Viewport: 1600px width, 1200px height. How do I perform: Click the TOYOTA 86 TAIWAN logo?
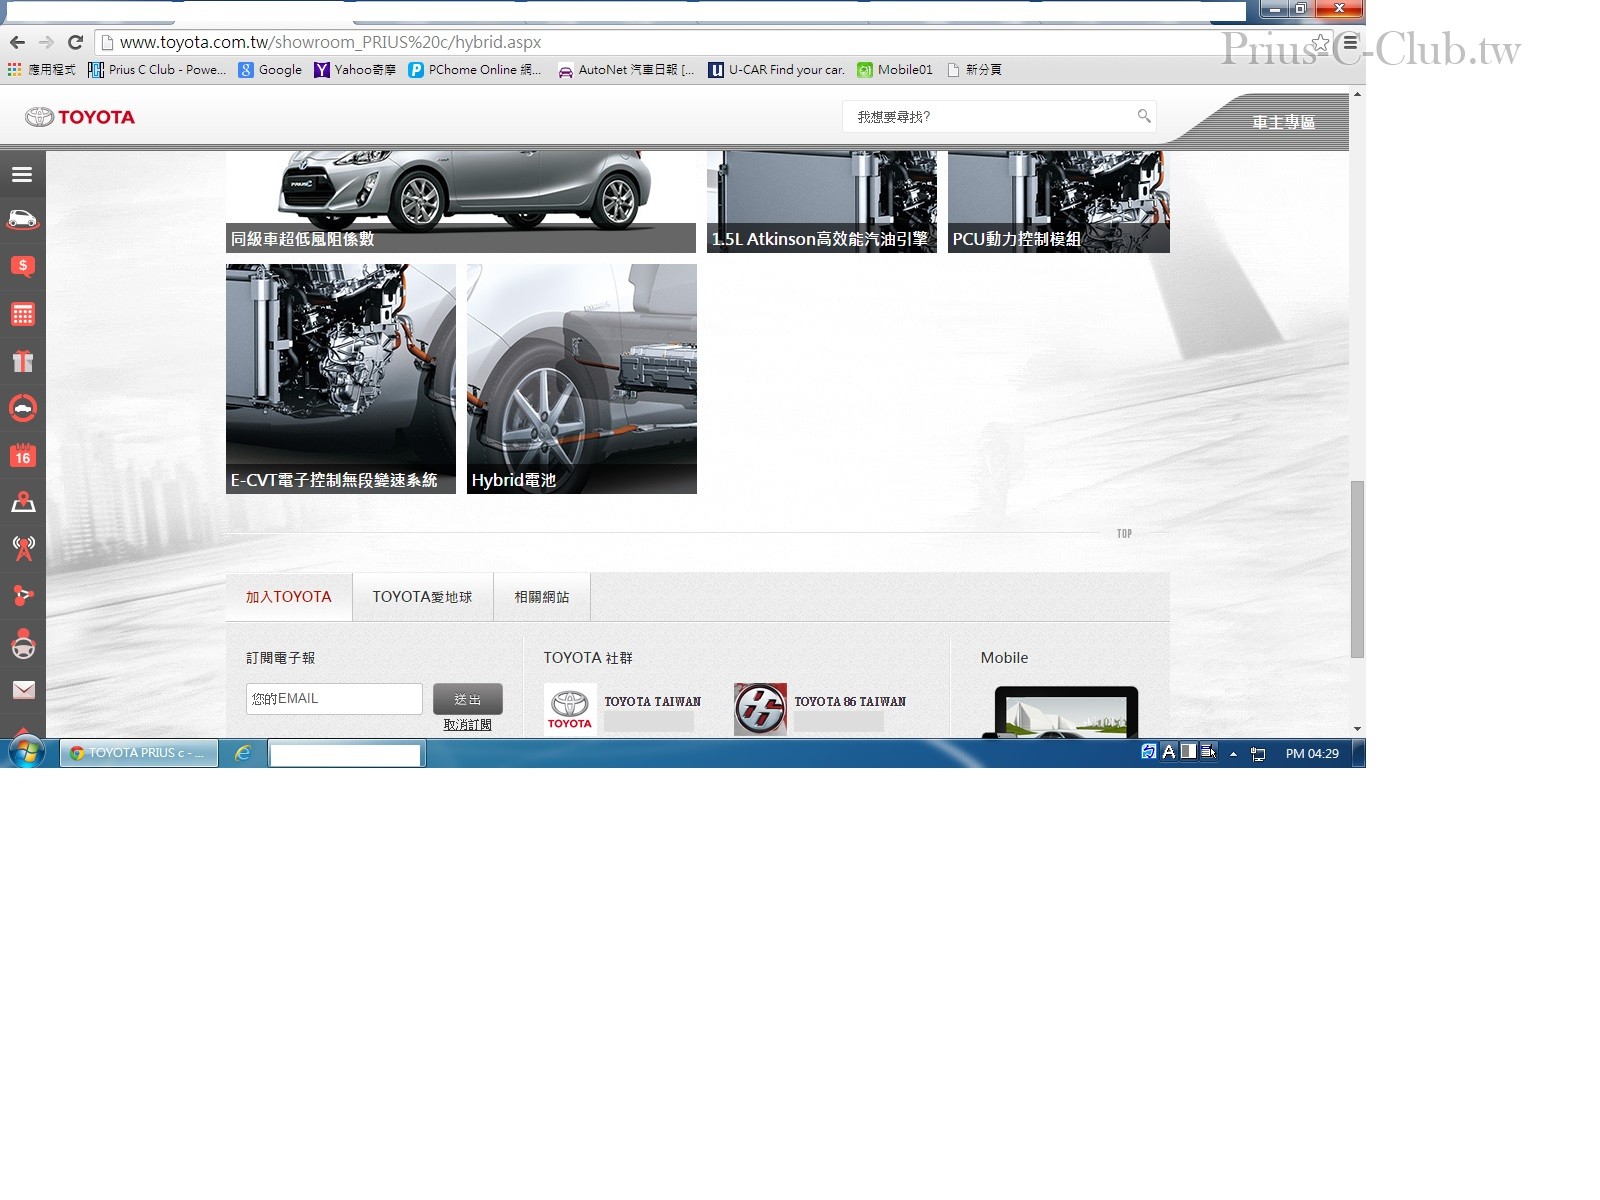point(760,709)
